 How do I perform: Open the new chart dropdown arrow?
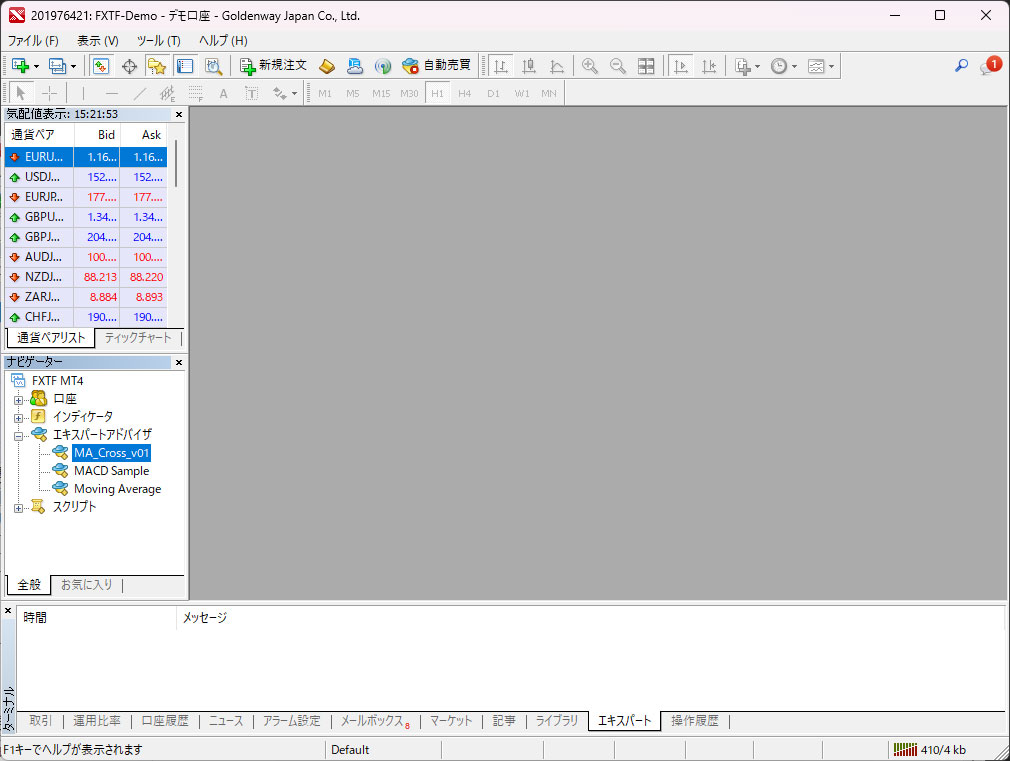click(37, 67)
